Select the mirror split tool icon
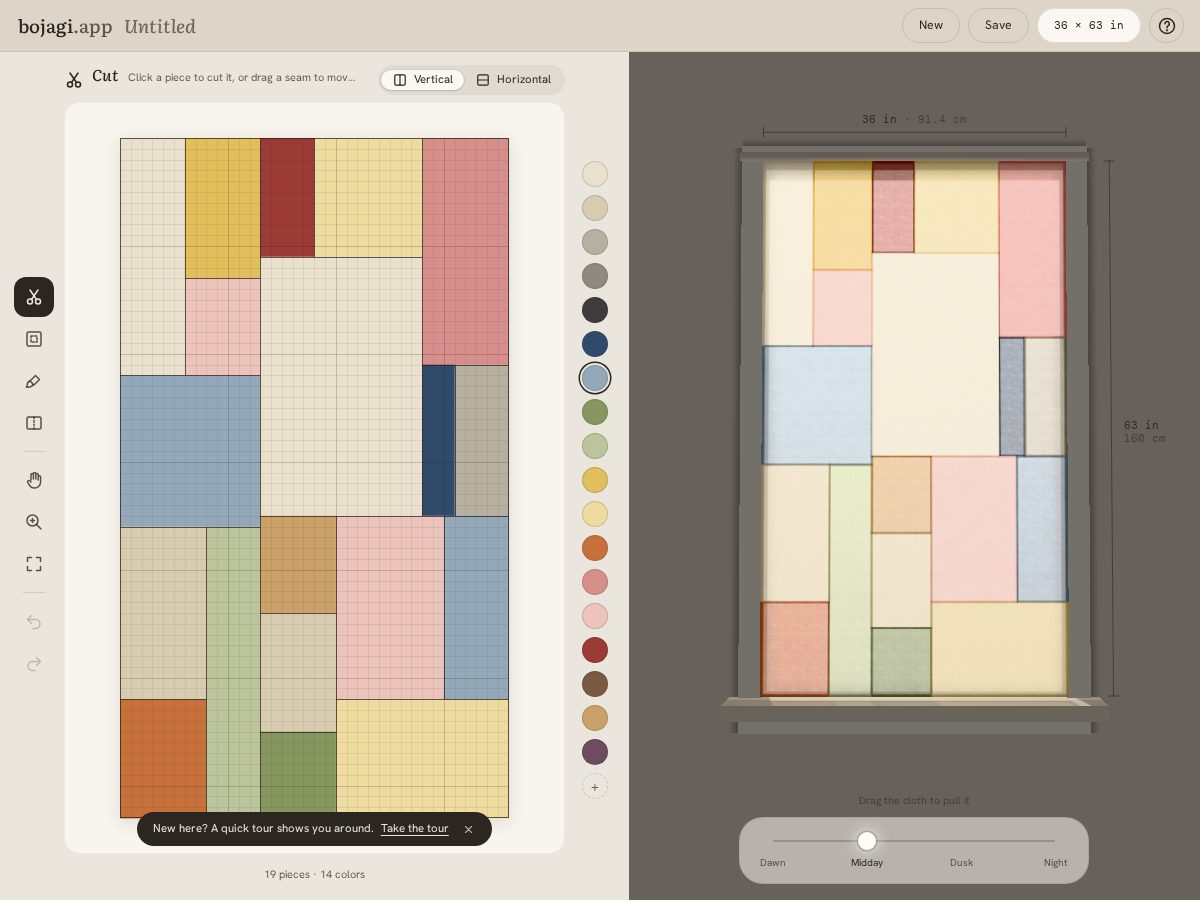The image size is (1200, 900). click(34, 423)
